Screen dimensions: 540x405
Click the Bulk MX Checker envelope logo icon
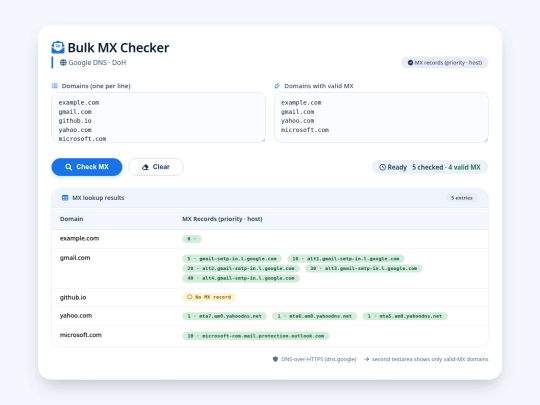point(58,48)
